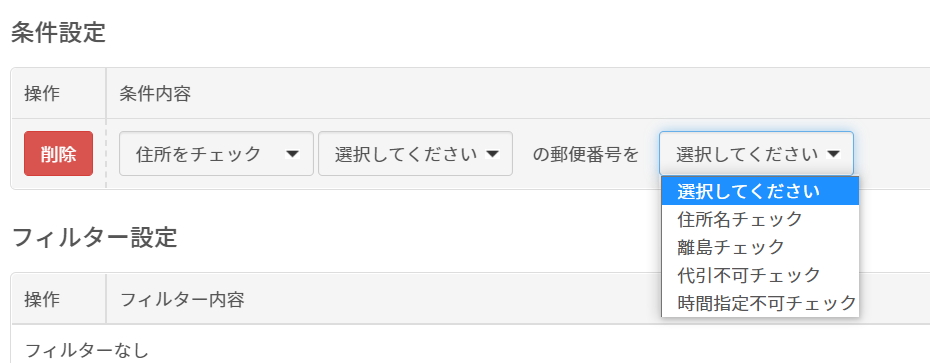The height and width of the screenshot is (363, 930).
Task: Open the middle 選択してください dropdown
Action: click(x=415, y=154)
